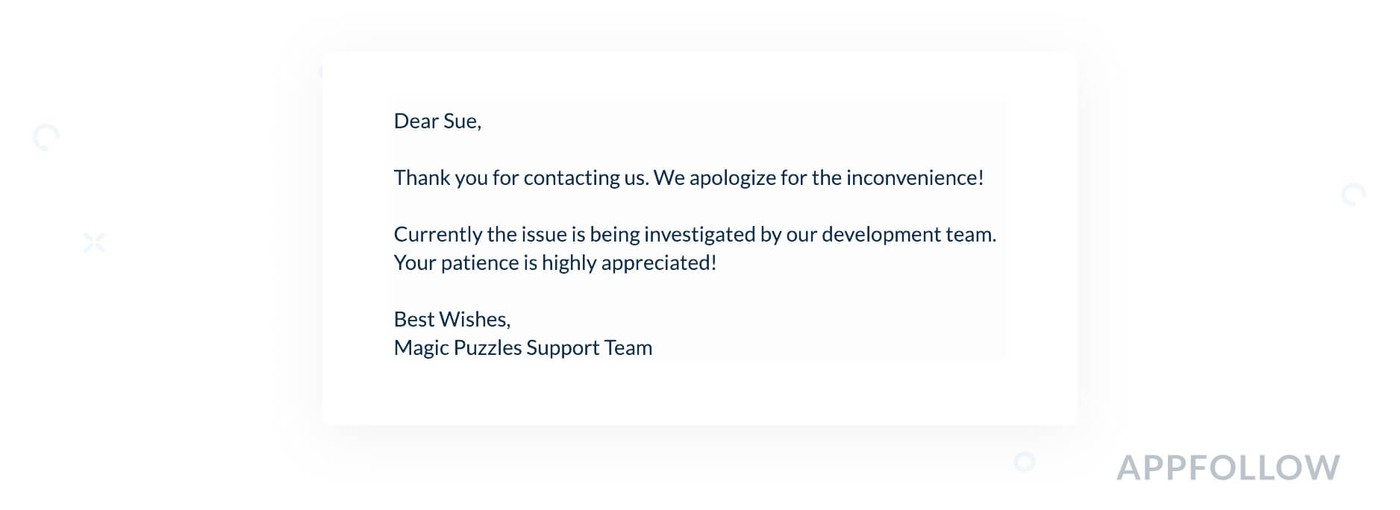Click the words "development team" in the message
This screenshot has width=1400, height=510.
908,234
